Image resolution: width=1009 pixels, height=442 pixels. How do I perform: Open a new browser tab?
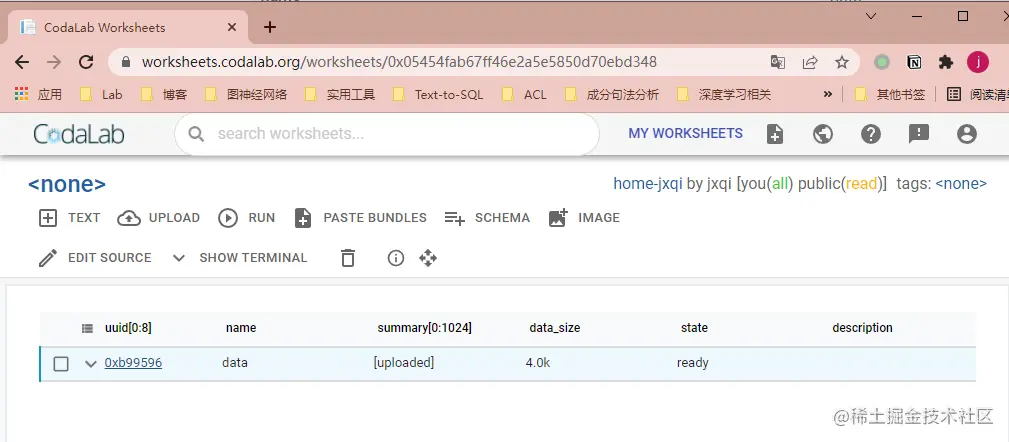point(270,27)
